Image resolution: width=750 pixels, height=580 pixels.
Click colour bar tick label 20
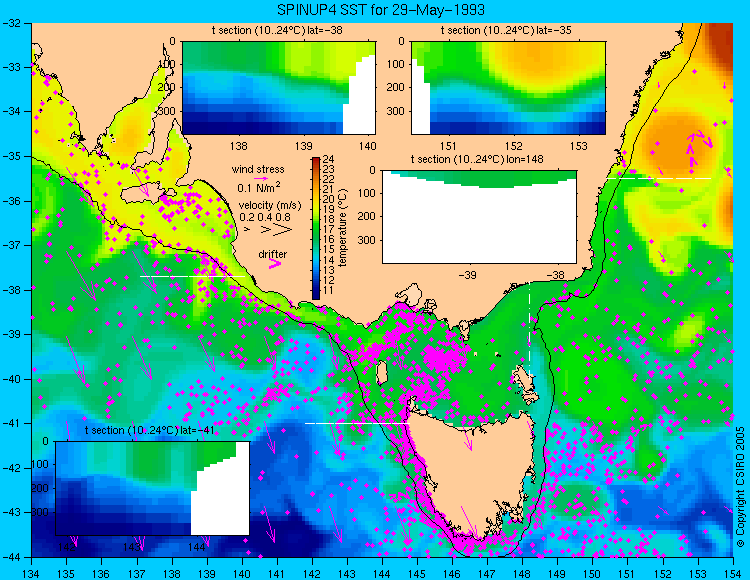point(329,199)
